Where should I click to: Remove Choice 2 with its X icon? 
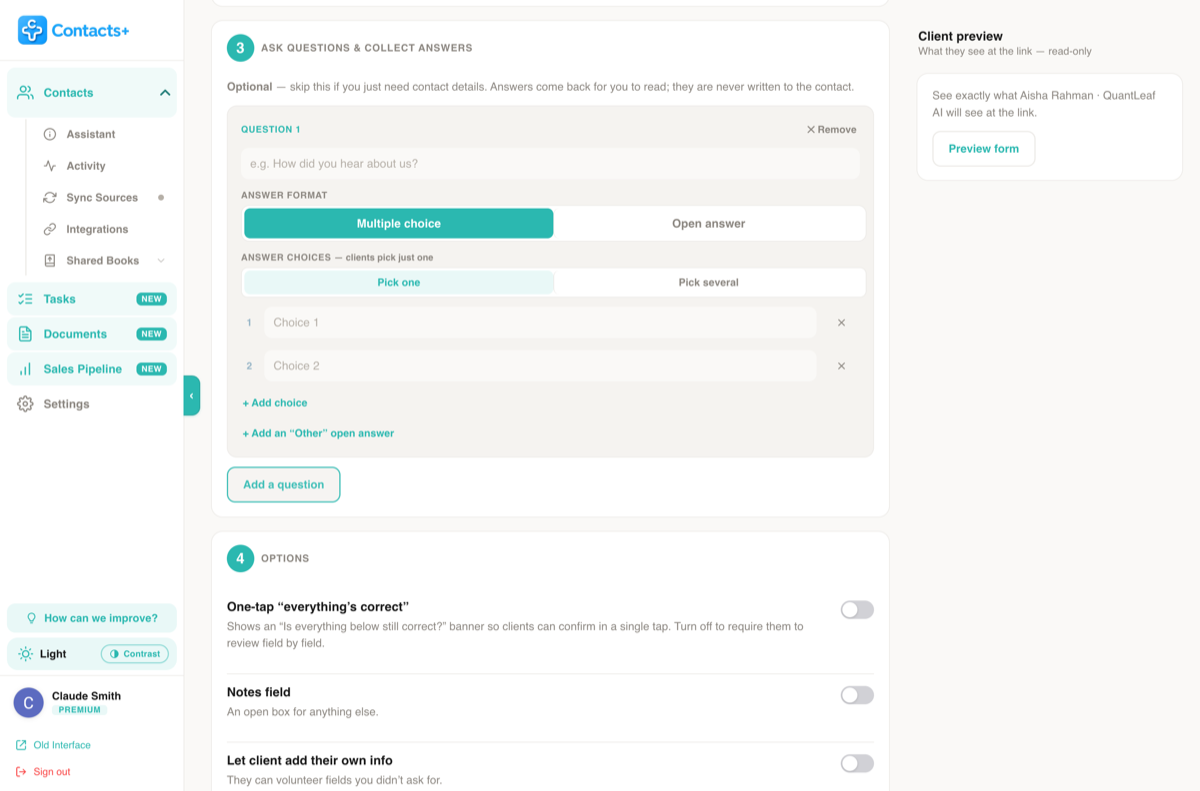(841, 366)
